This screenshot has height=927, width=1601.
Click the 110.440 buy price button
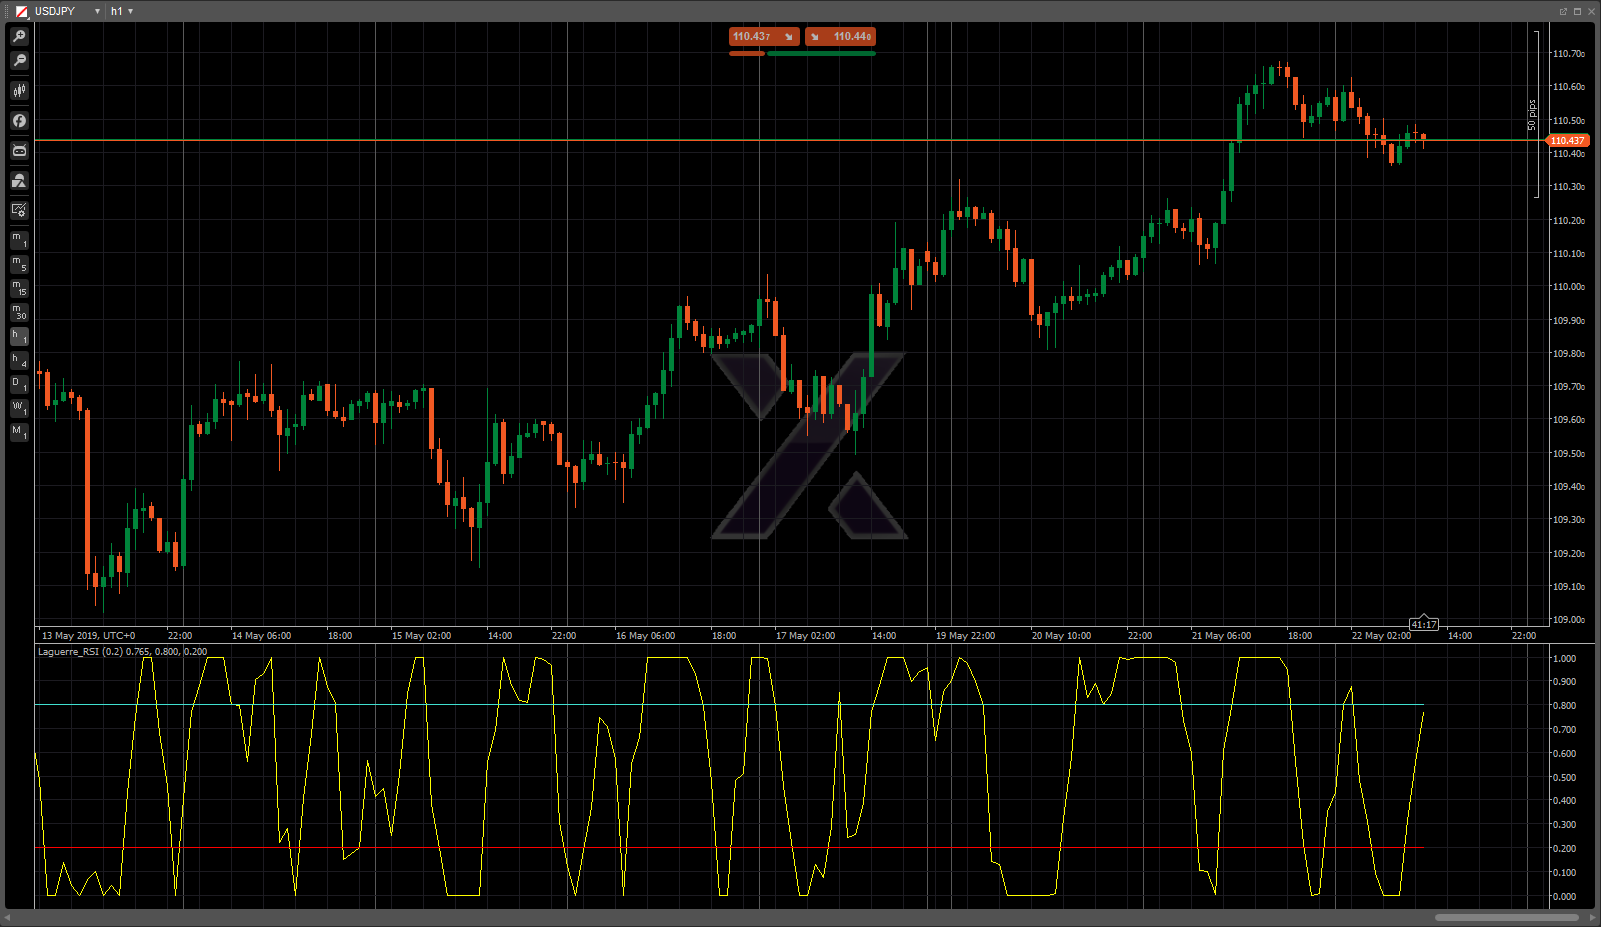tap(841, 37)
